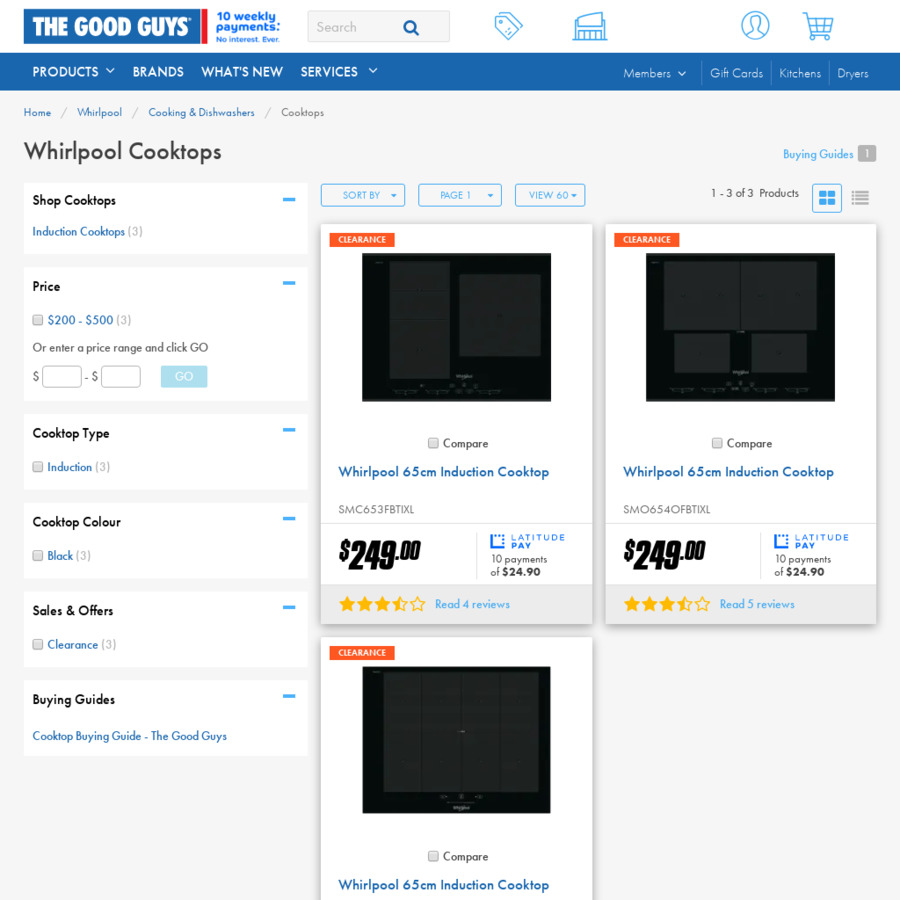Tick the $200 - $500 price checkbox
This screenshot has height=900, width=900.
click(x=38, y=320)
